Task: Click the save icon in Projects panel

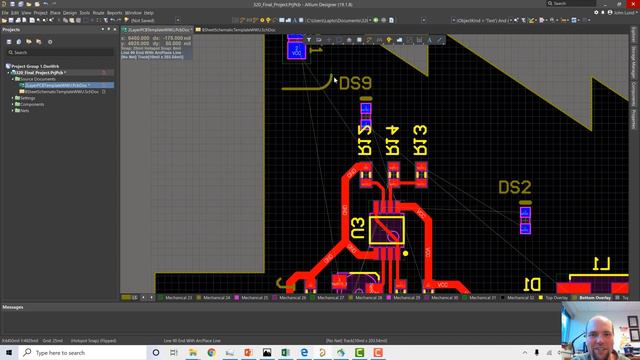Action: [9, 42]
